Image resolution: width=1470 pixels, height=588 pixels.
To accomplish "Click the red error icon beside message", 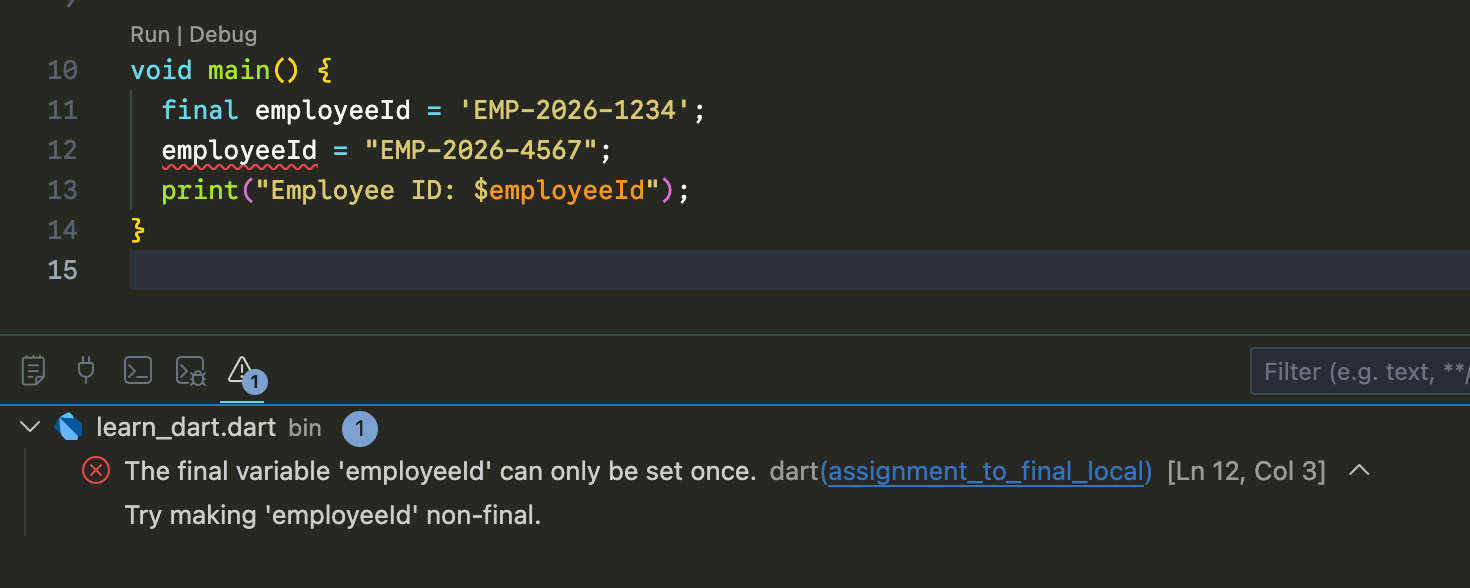I will (x=96, y=471).
